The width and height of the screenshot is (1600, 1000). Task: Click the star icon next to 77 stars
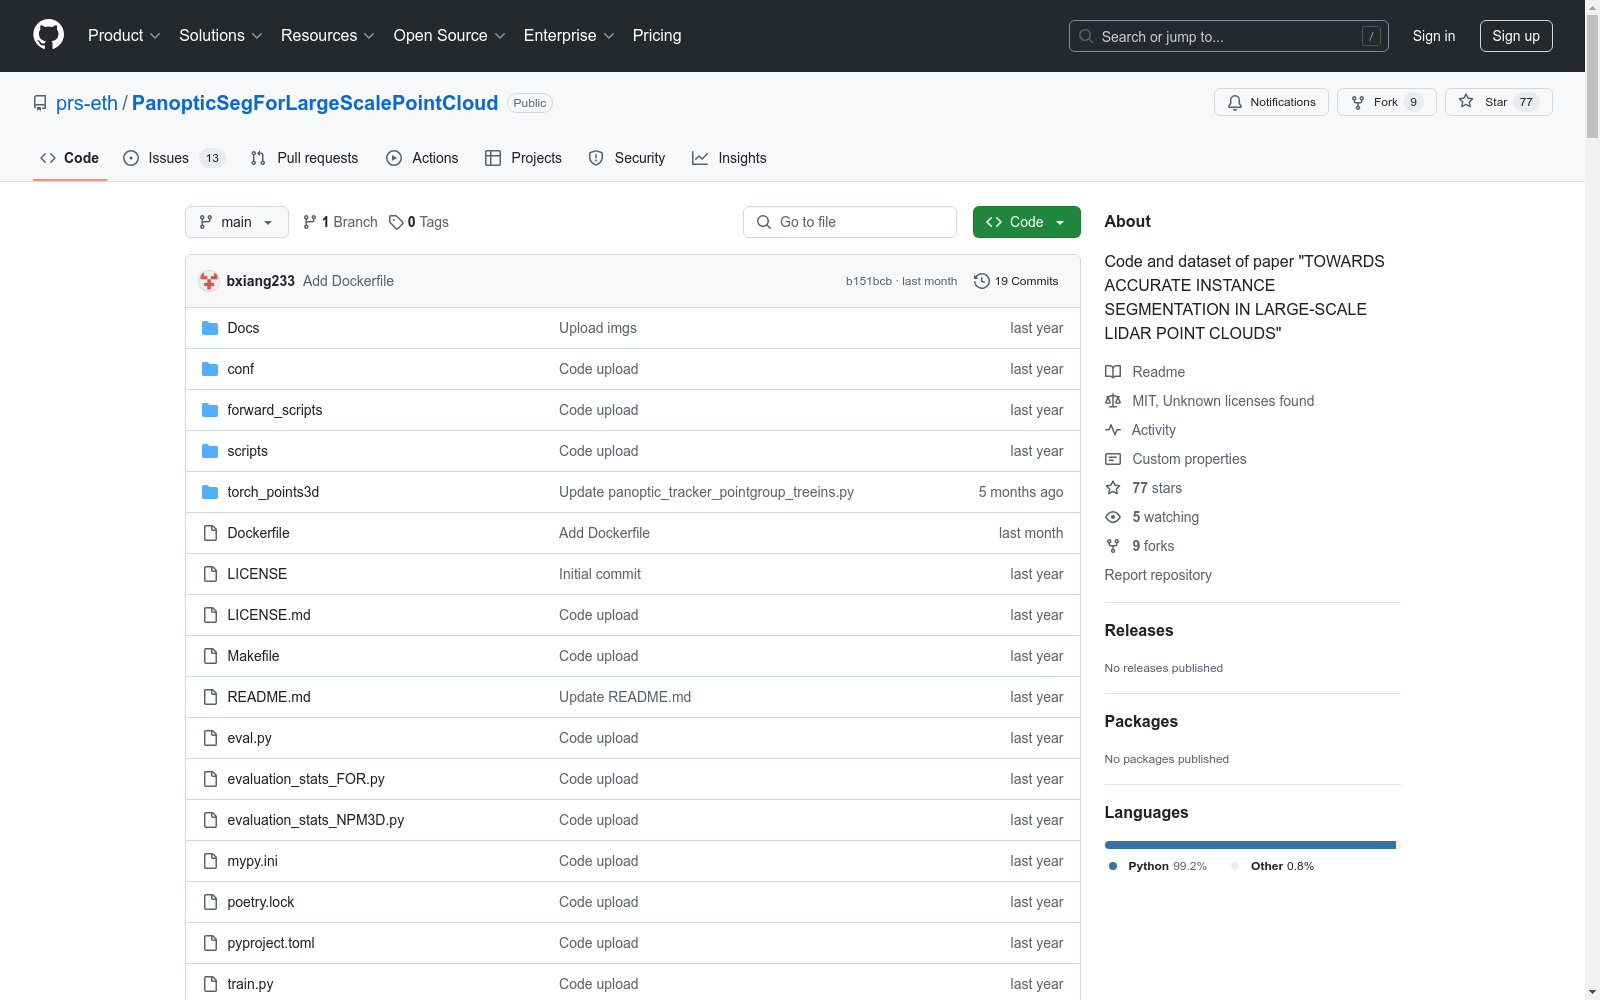(x=1113, y=488)
